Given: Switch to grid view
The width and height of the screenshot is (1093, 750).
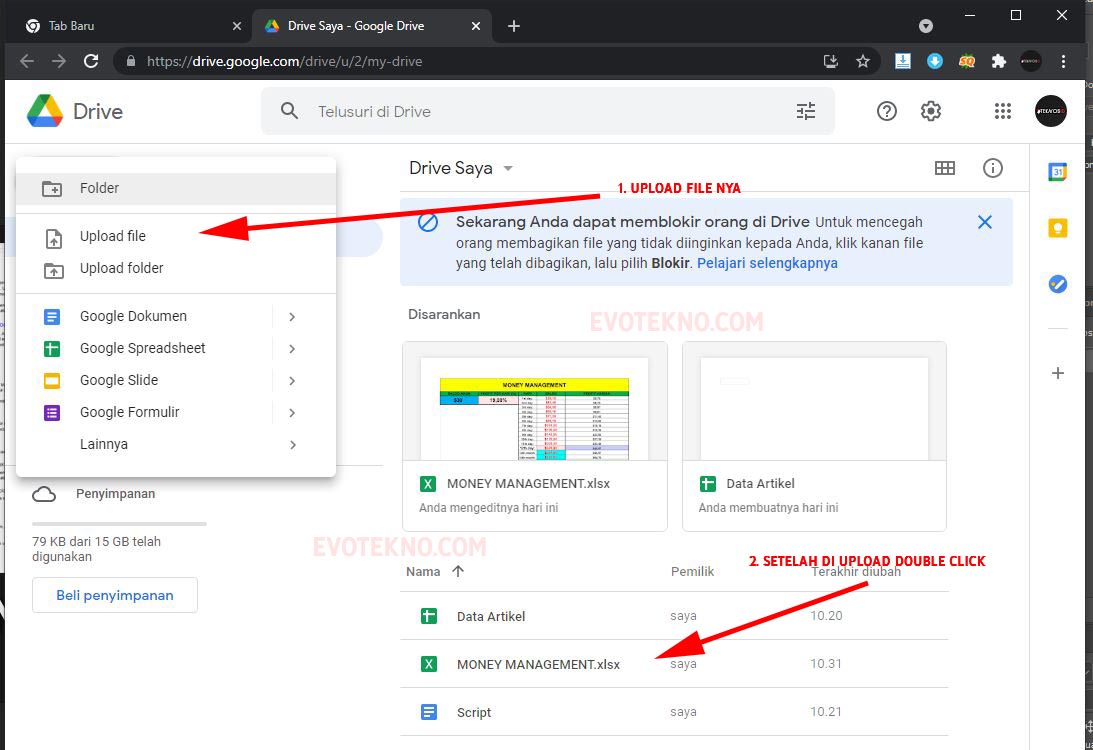Looking at the screenshot, I should tap(945, 168).
